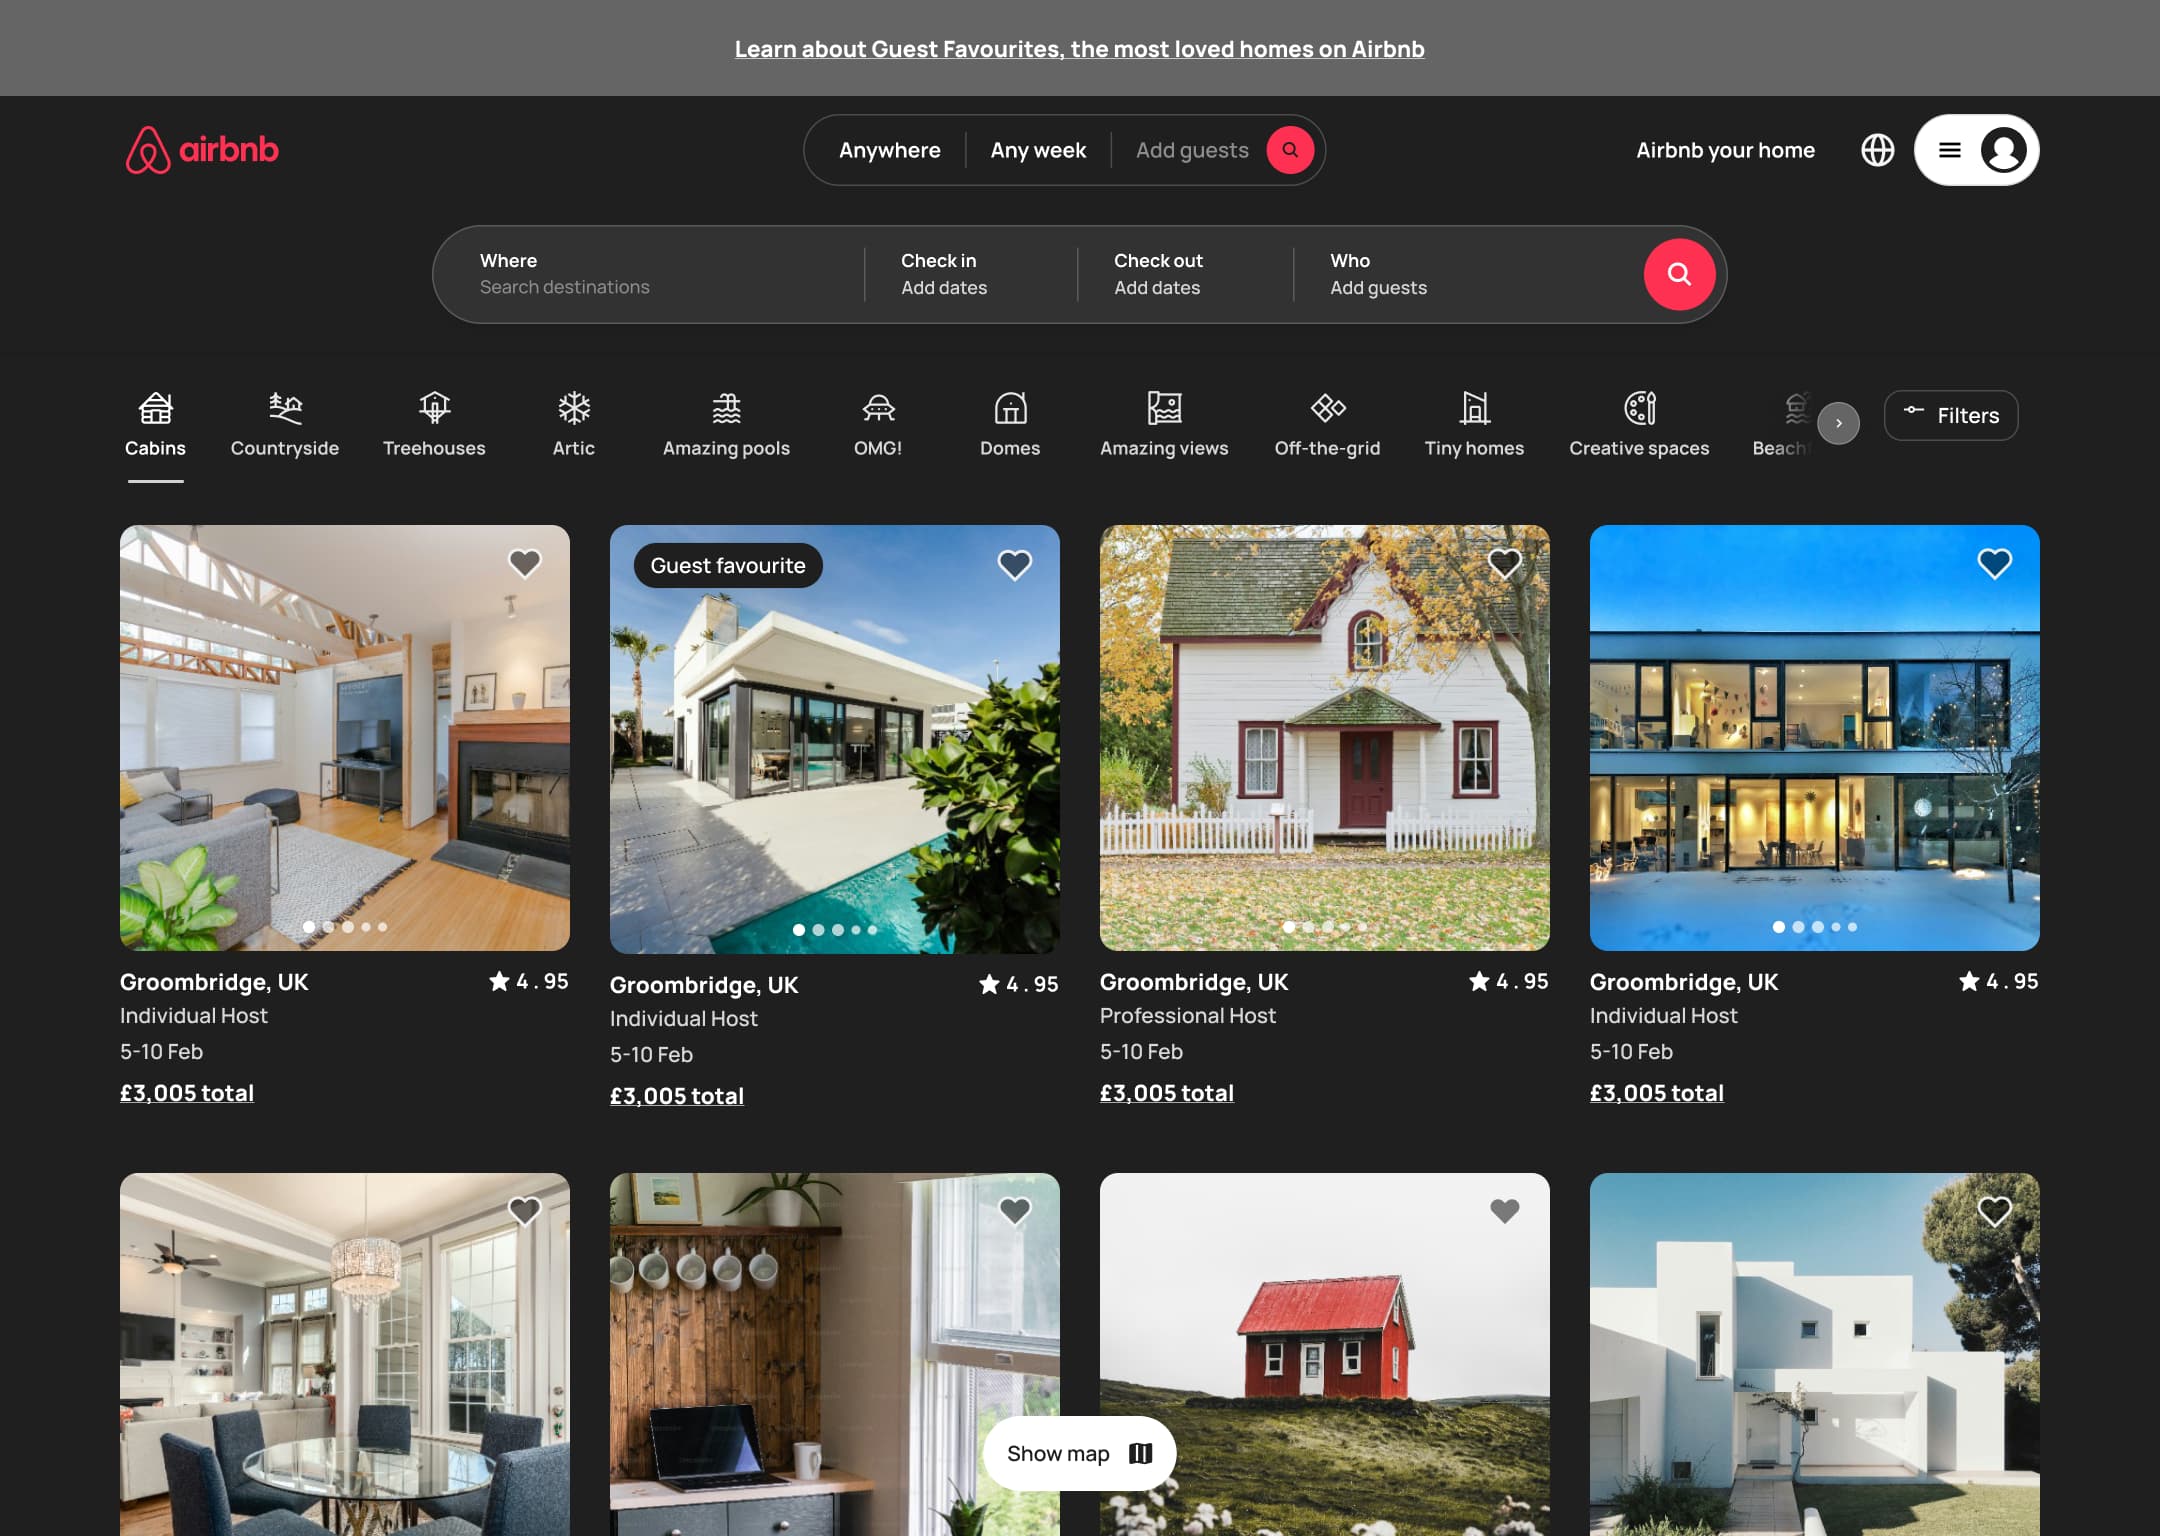This screenshot has width=2160, height=1536.
Task: Click carousel dots on the blue glass house photo
Action: pyautogui.click(x=1815, y=927)
